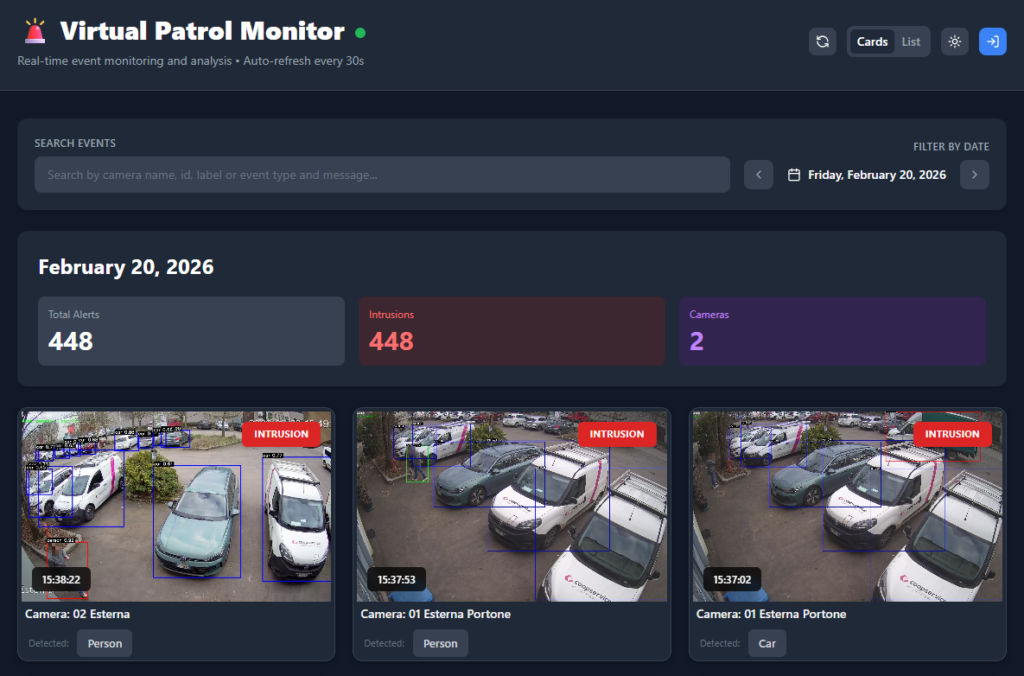Click inside the search events field

pyautogui.click(x=382, y=174)
